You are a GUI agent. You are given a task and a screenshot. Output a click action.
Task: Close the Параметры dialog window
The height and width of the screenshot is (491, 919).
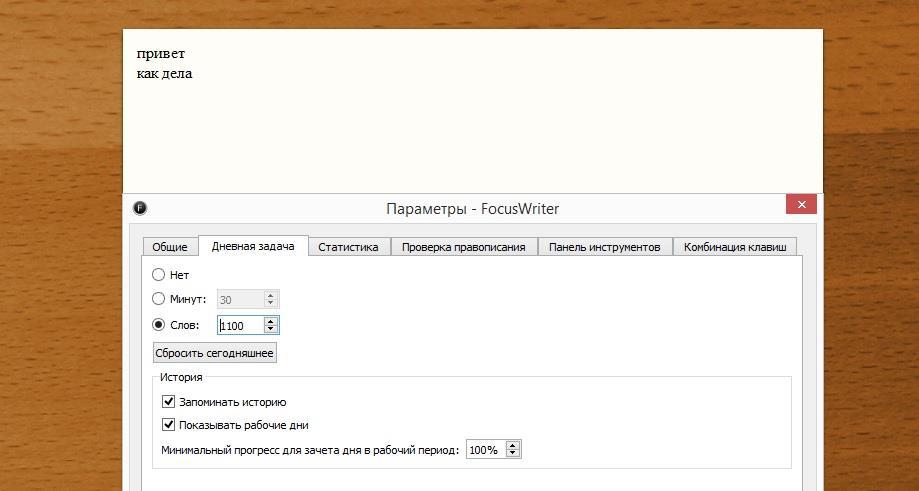pyautogui.click(x=801, y=204)
